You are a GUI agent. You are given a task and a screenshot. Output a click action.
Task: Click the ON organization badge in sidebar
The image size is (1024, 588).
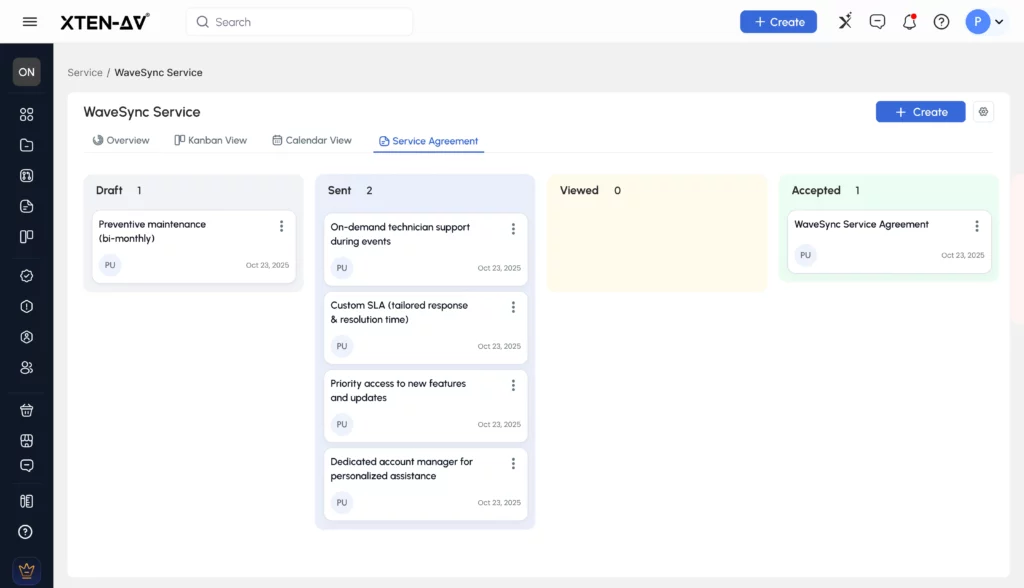[27, 72]
